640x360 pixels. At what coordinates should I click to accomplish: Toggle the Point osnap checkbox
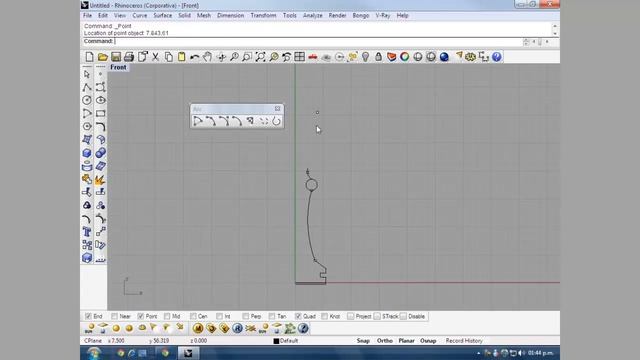click(x=140, y=316)
